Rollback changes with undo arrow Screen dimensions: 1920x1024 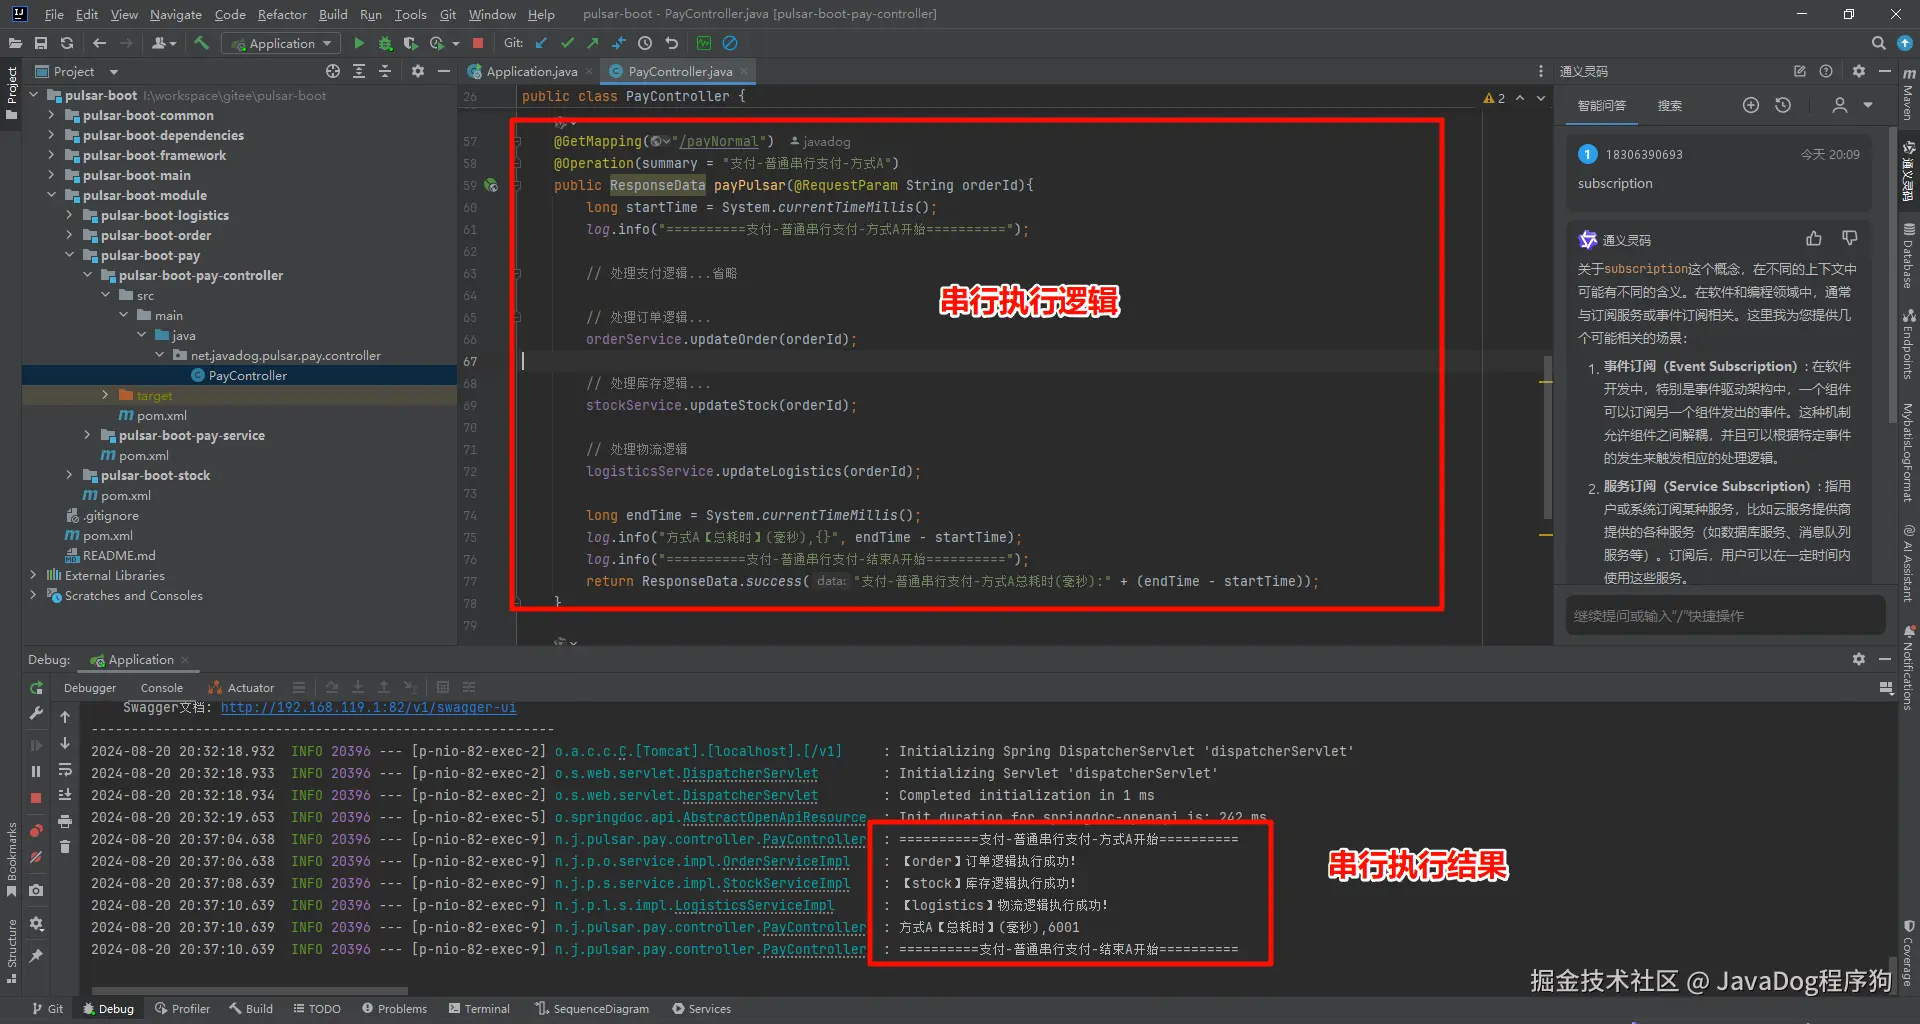[x=671, y=43]
